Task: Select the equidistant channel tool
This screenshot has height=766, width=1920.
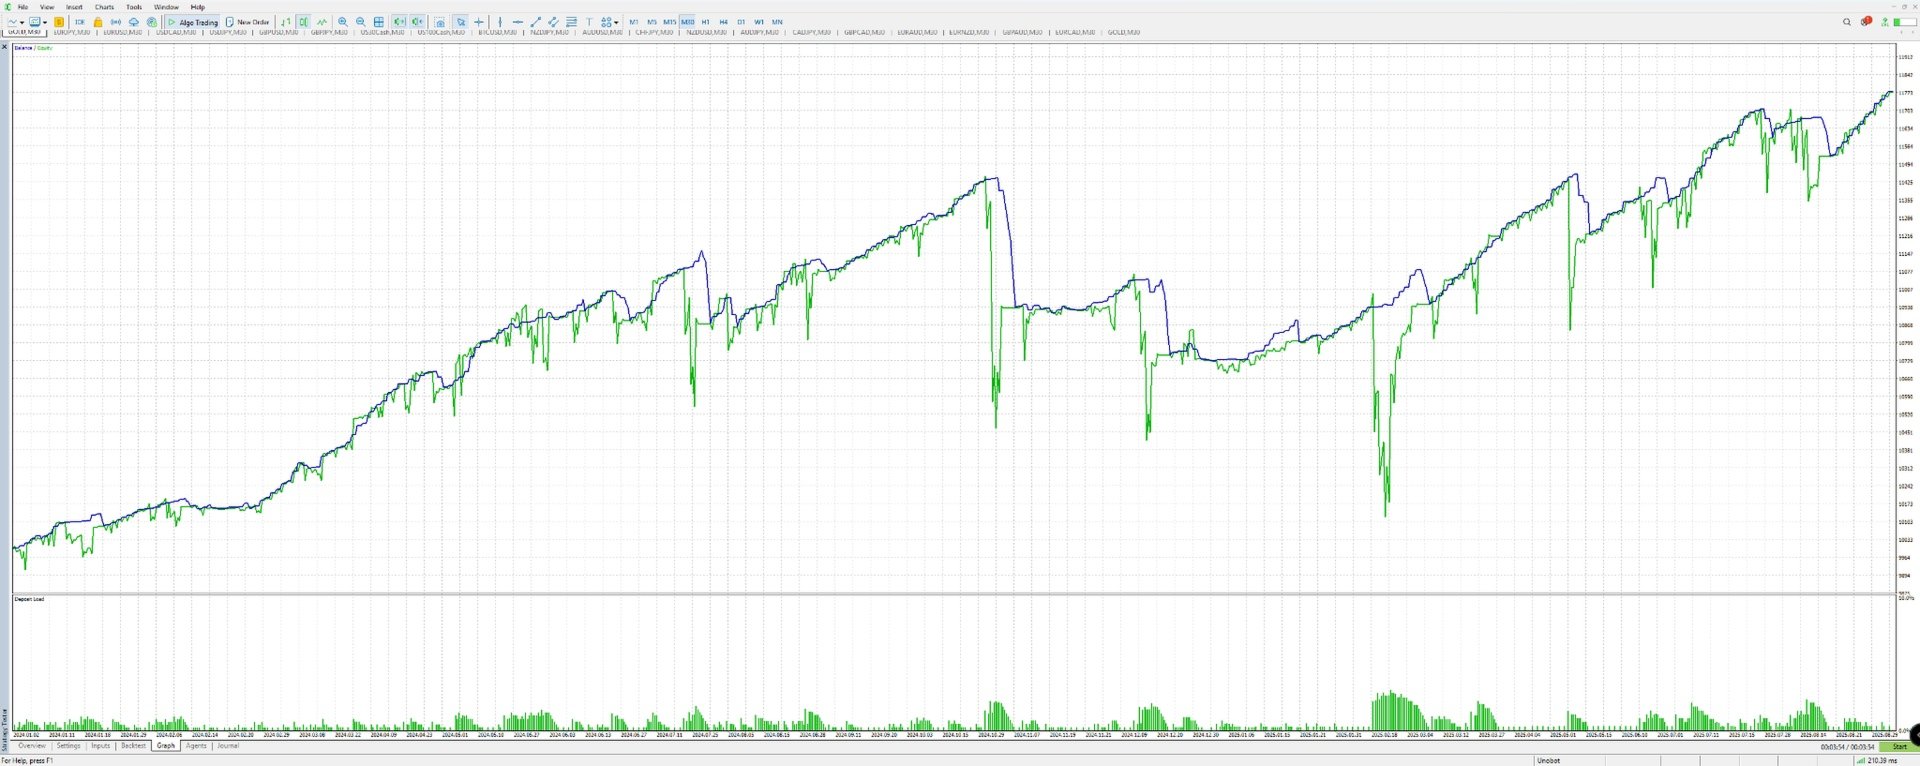Action: point(553,22)
